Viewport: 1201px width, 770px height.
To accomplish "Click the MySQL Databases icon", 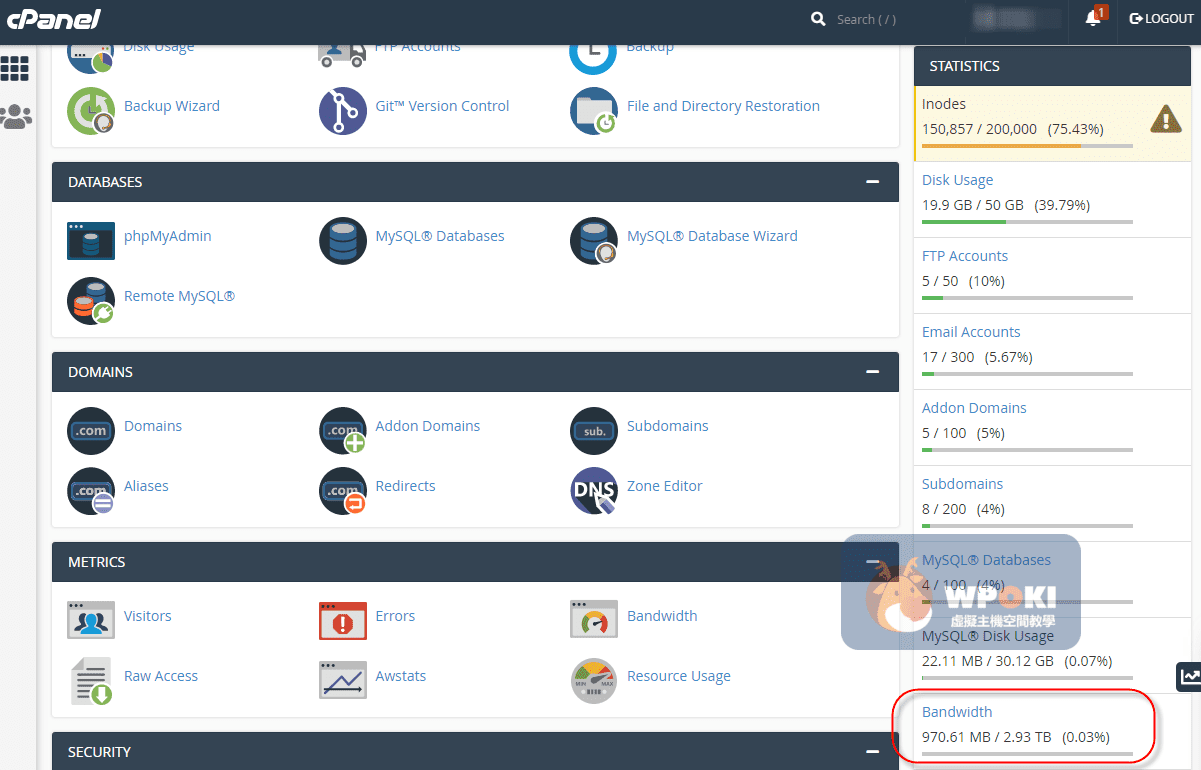I will click(x=343, y=240).
